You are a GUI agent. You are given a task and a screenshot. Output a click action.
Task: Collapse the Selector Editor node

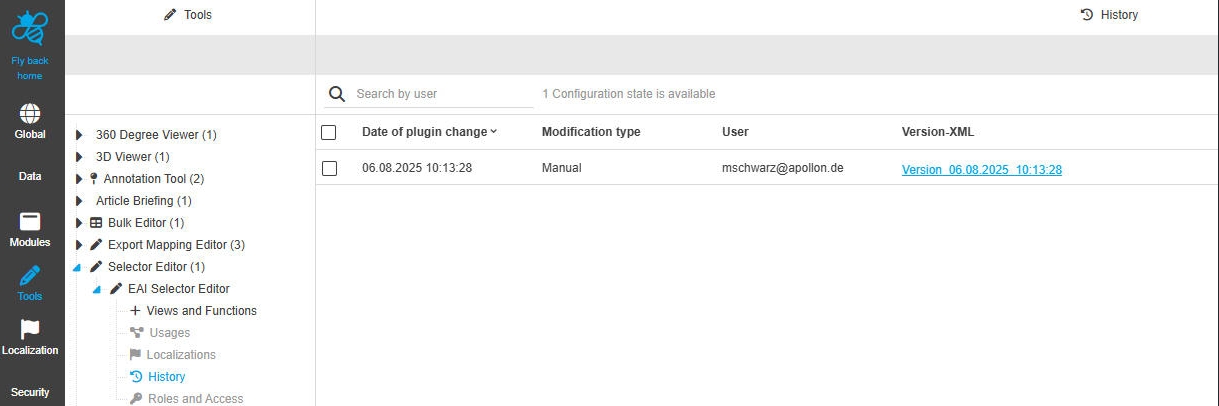(x=78, y=268)
